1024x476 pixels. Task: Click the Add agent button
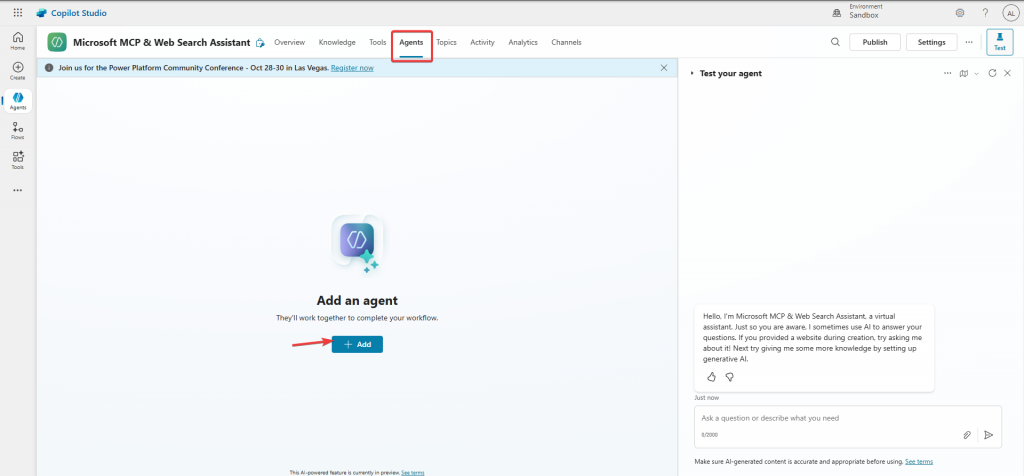pyautogui.click(x=357, y=344)
